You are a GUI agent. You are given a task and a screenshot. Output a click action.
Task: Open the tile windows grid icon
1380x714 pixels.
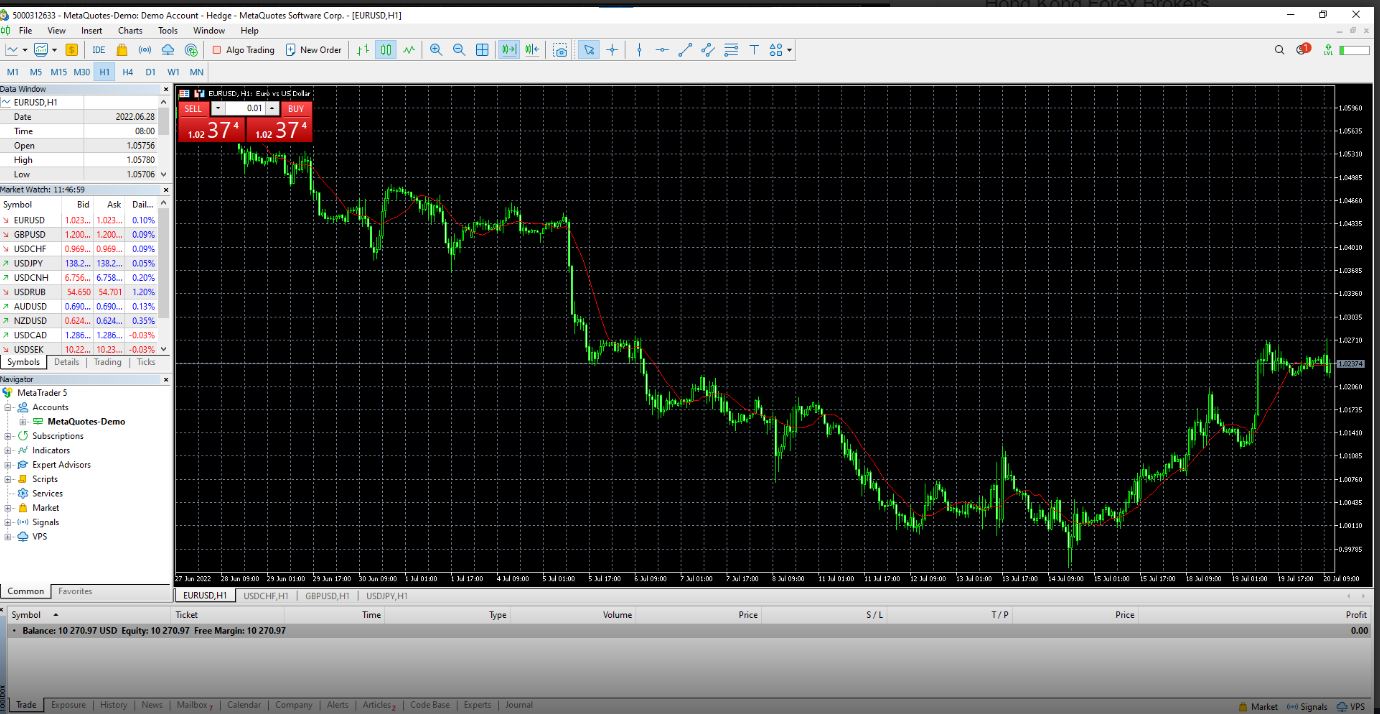482,50
